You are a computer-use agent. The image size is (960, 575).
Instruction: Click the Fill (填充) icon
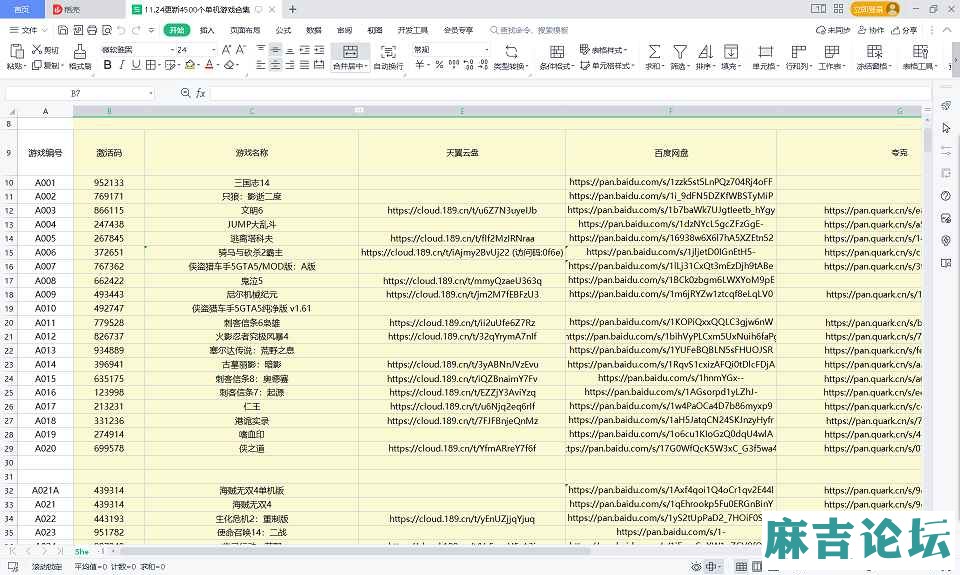pos(731,51)
